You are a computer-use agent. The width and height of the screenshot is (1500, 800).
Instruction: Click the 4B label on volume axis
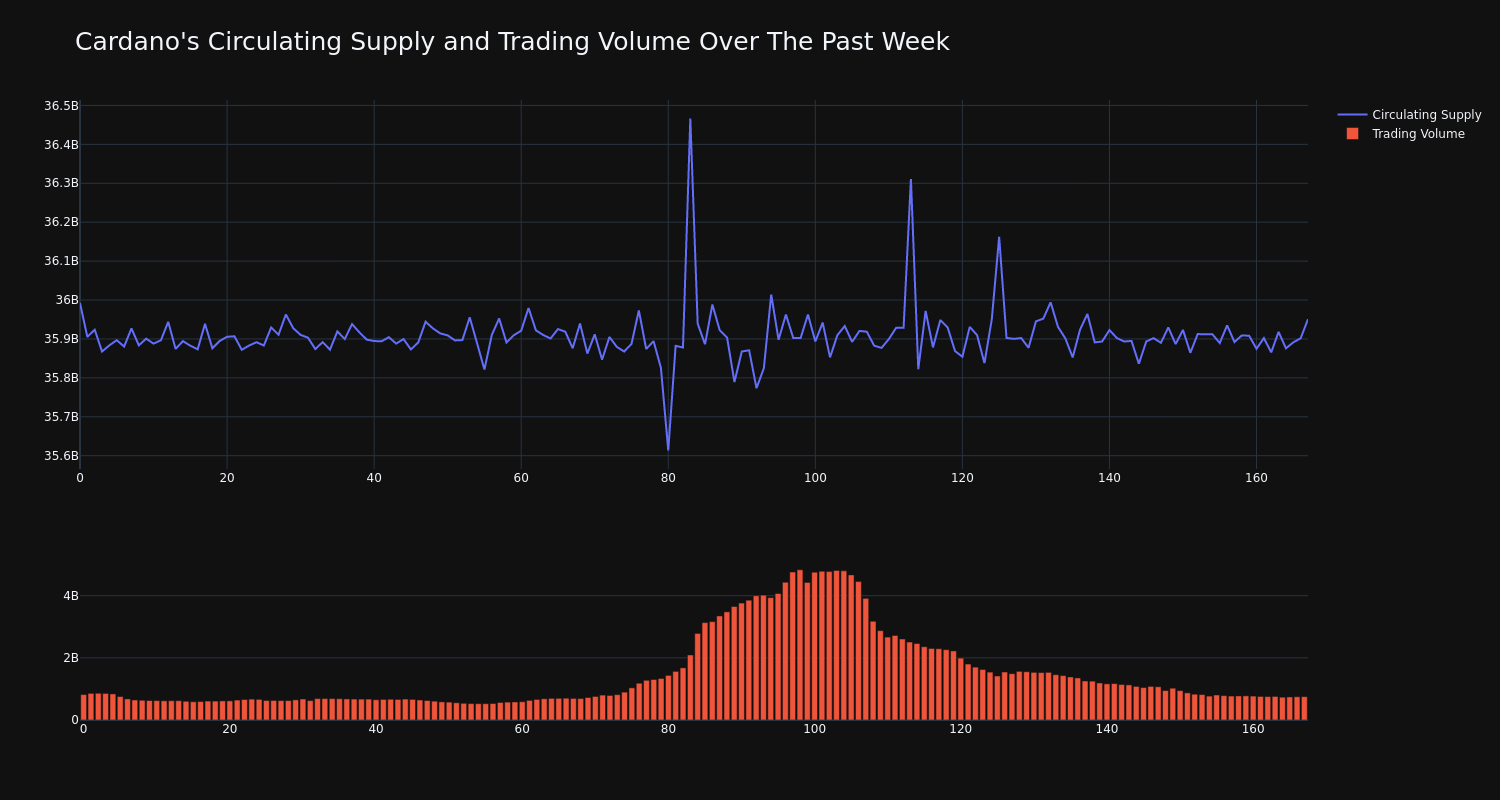click(70, 596)
